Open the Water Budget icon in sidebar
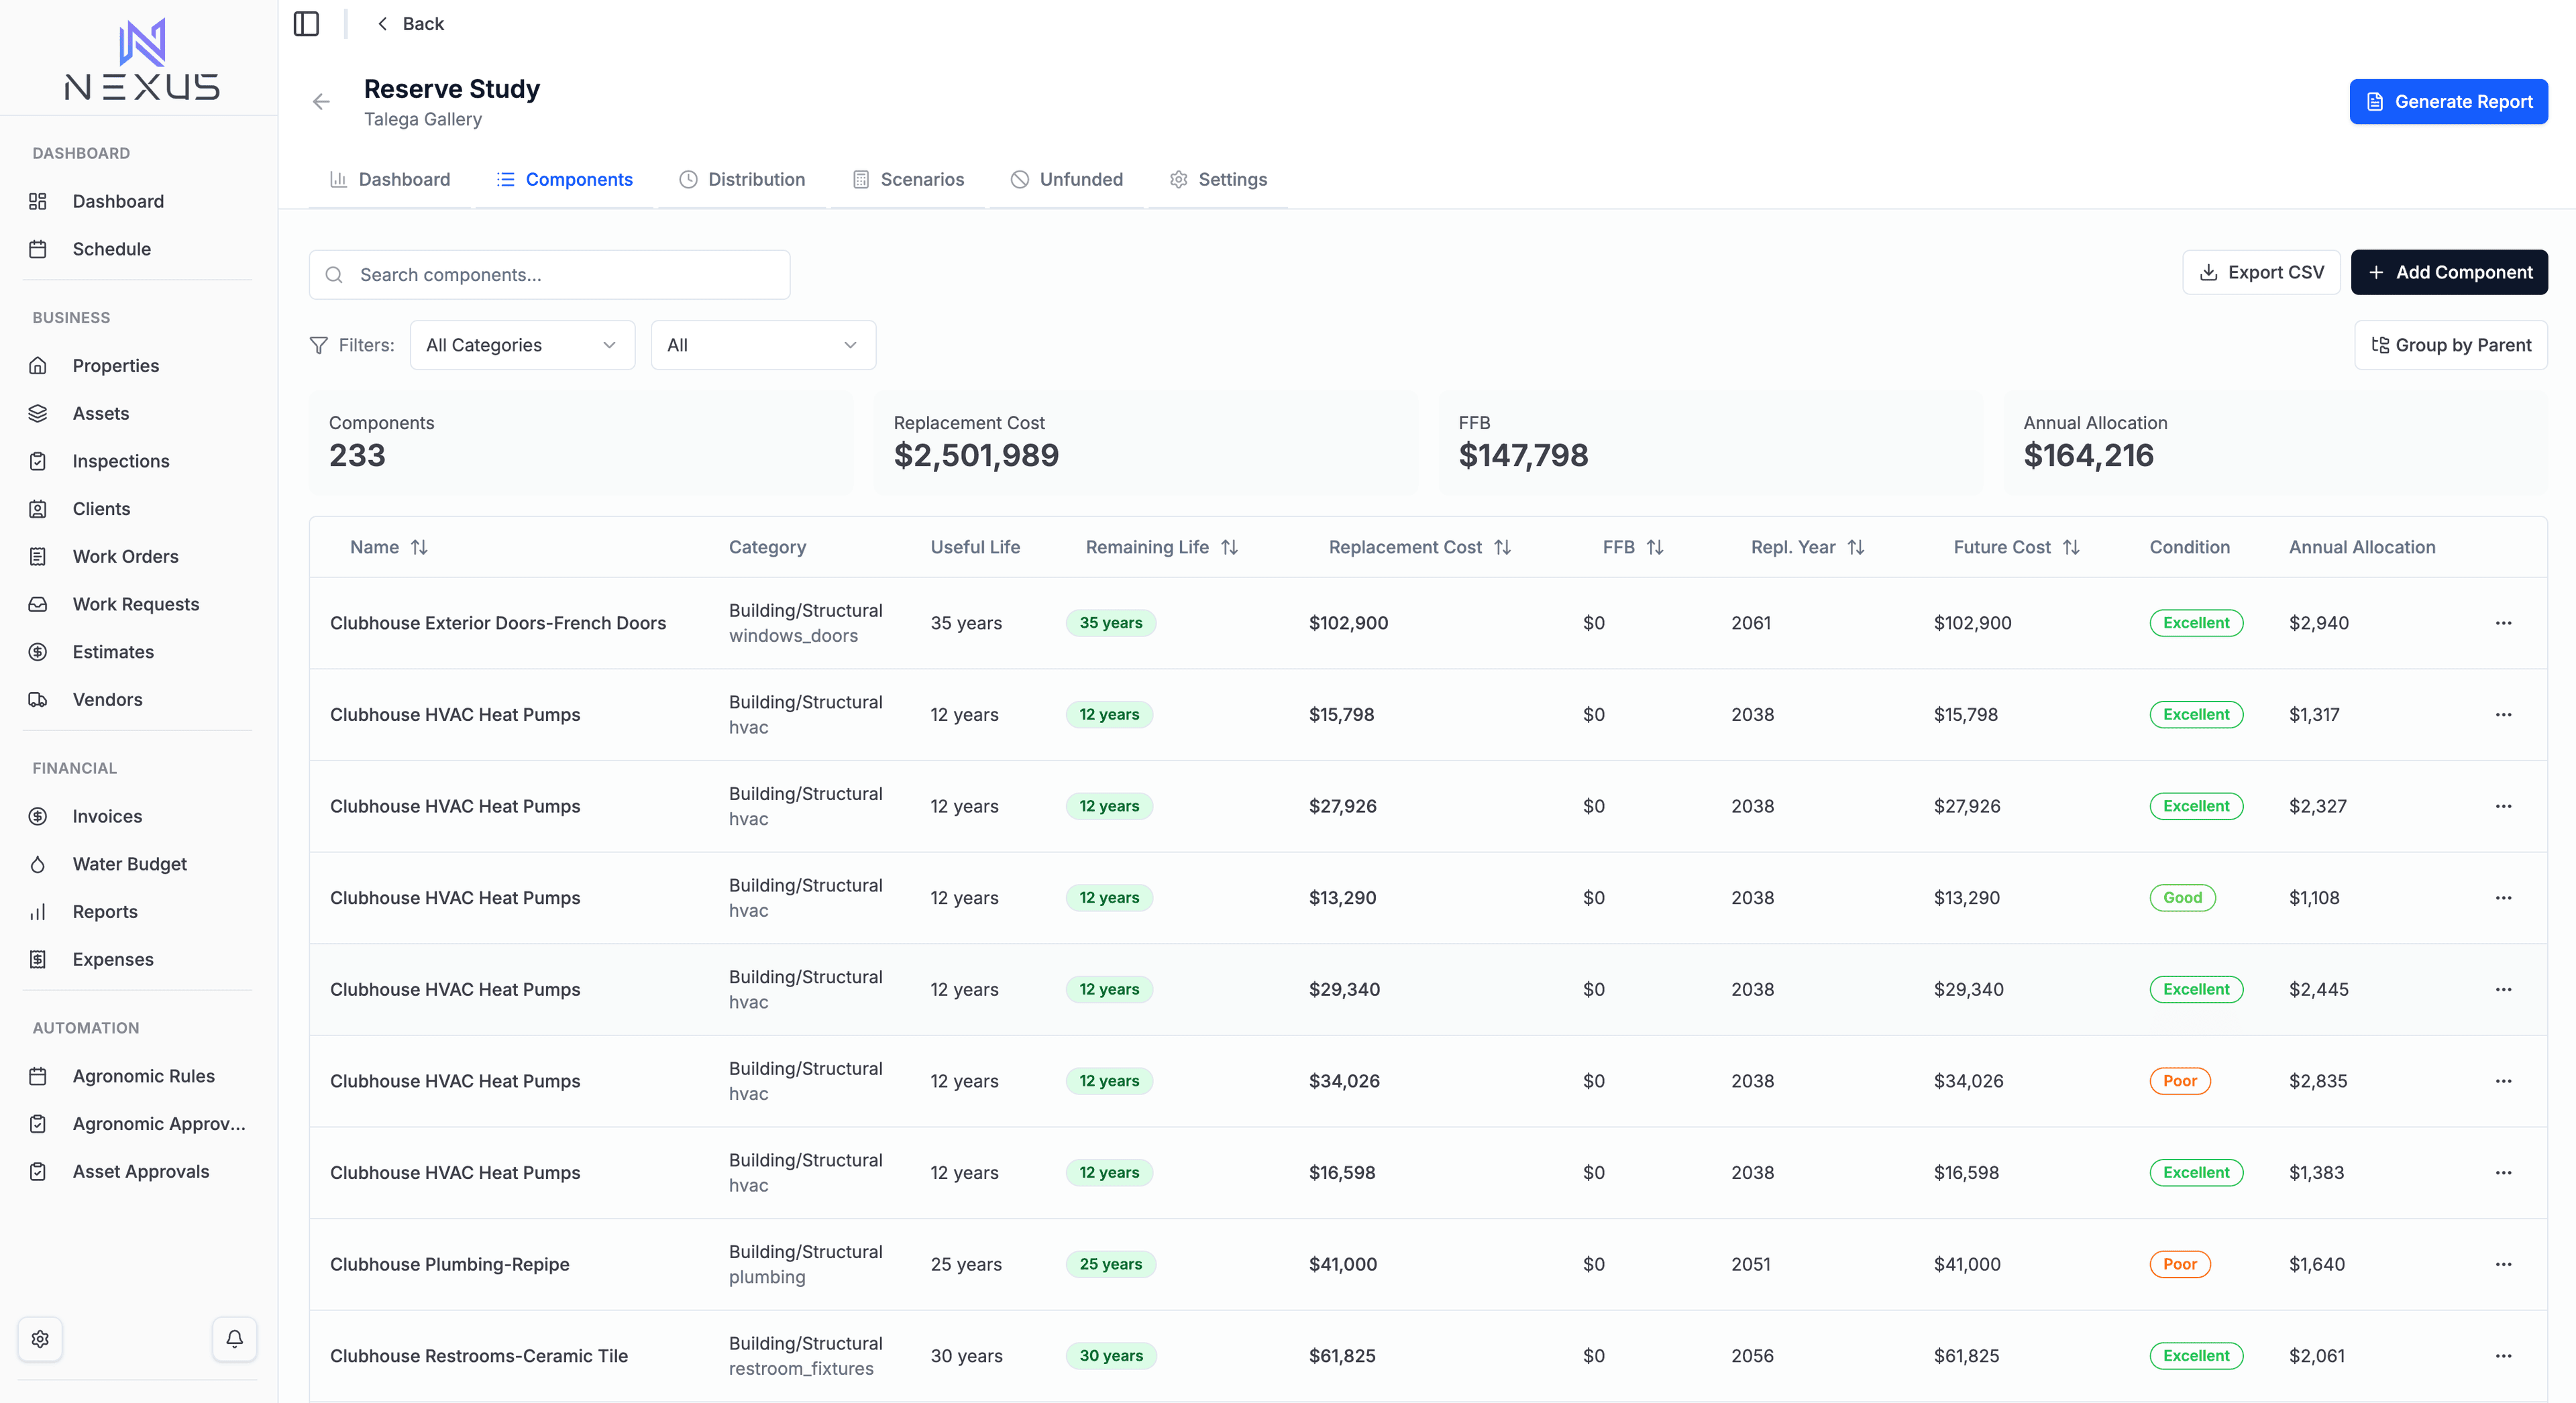 [x=38, y=864]
